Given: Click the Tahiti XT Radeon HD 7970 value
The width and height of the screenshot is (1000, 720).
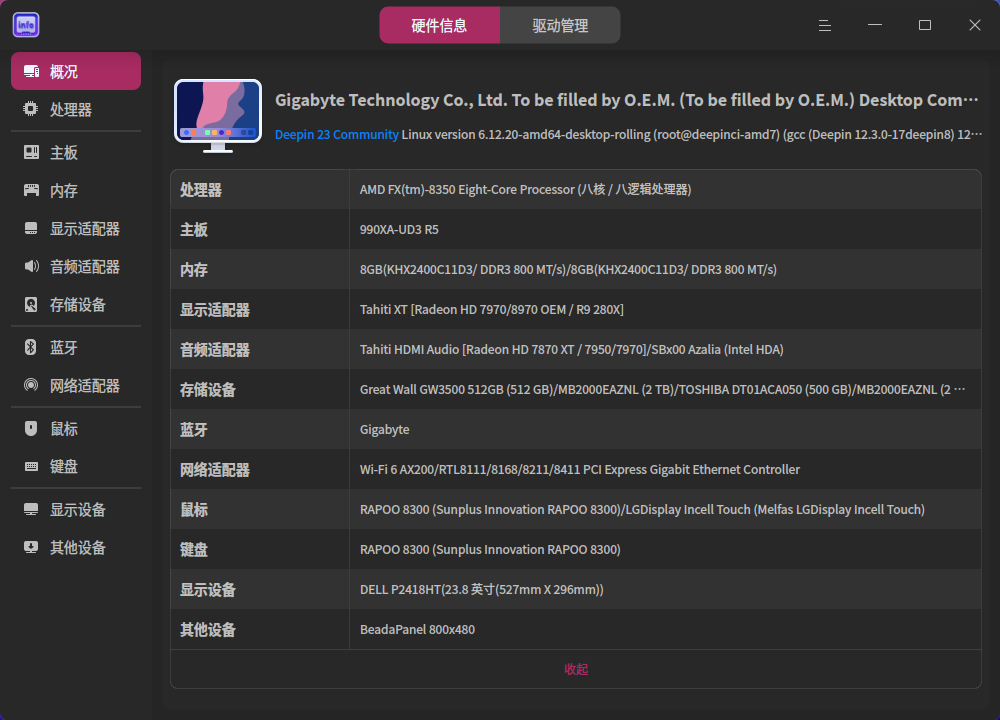Looking at the screenshot, I should point(492,309).
